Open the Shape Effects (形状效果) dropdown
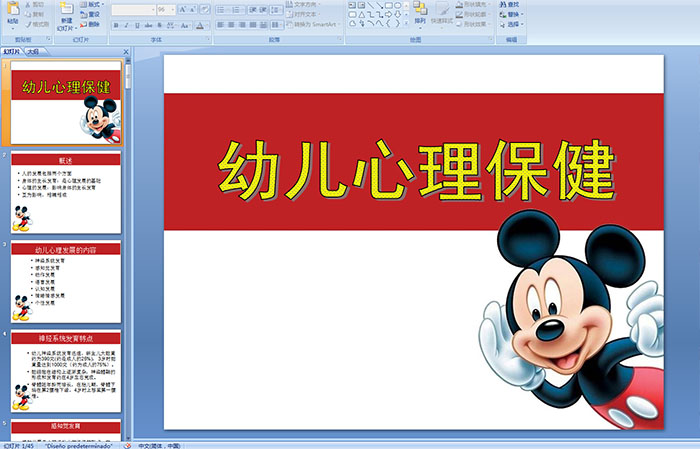This screenshot has height=449, width=700. [x=473, y=24]
